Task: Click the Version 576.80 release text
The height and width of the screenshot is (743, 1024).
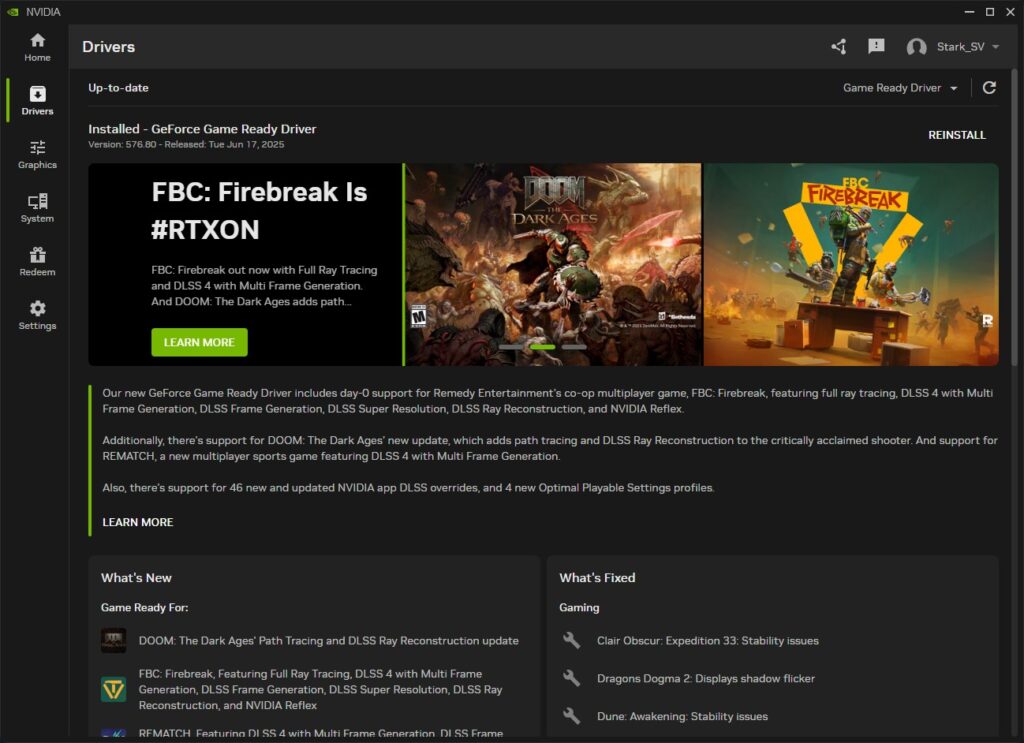Action: tap(186, 144)
